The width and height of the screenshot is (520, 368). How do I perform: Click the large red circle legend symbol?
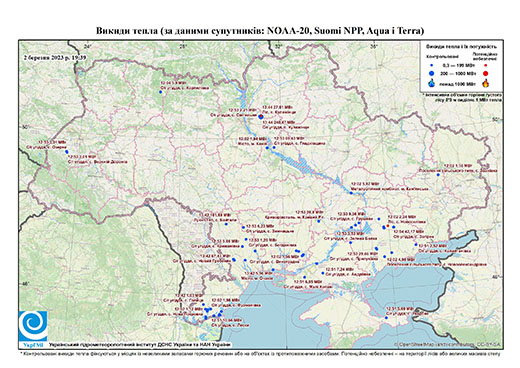tap(486, 74)
